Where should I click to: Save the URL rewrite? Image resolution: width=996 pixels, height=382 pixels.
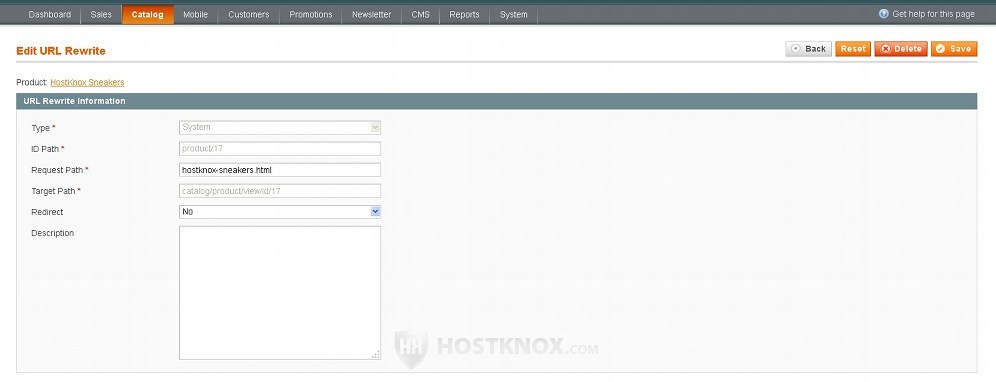pyautogui.click(x=954, y=49)
